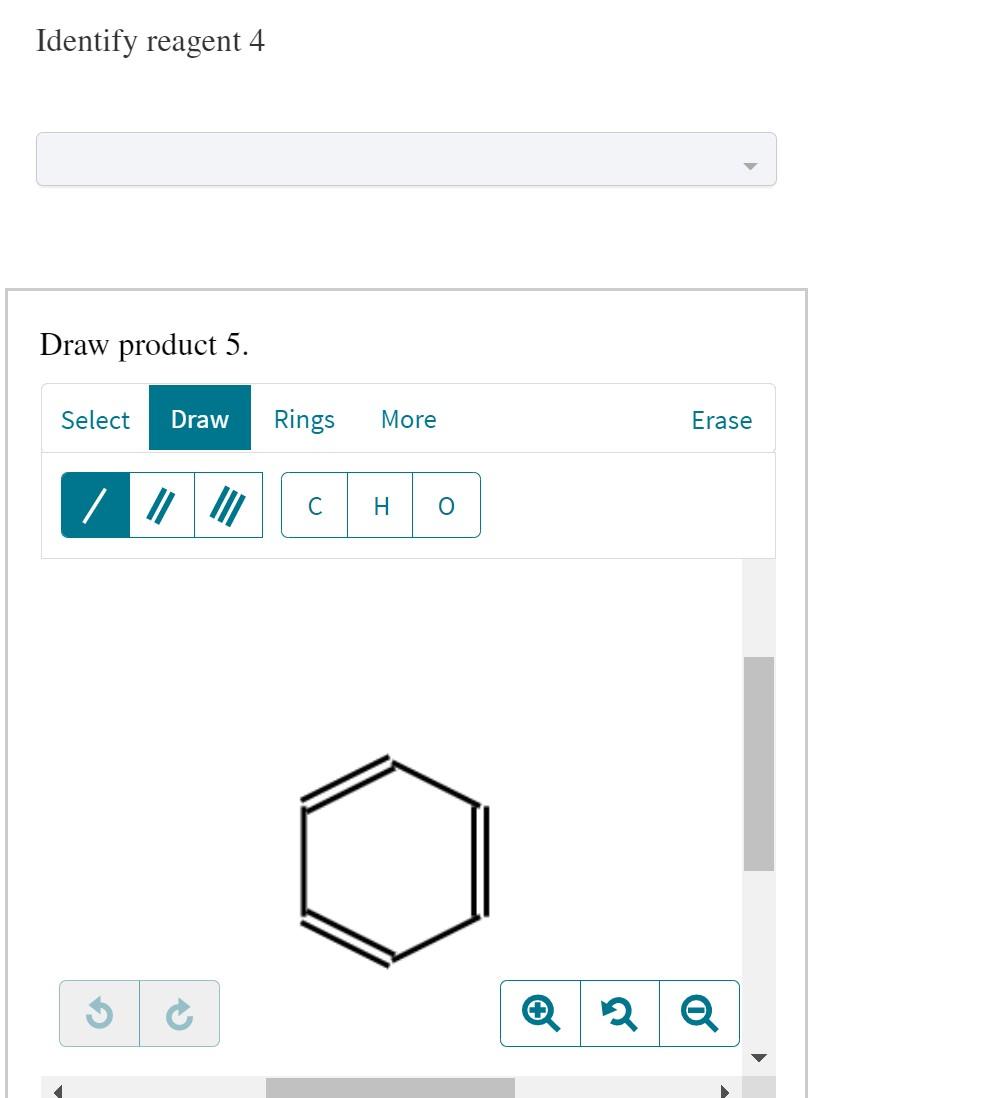Open the reagent 4 dropdown
Screen dimensions: 1004x1098
405,158
